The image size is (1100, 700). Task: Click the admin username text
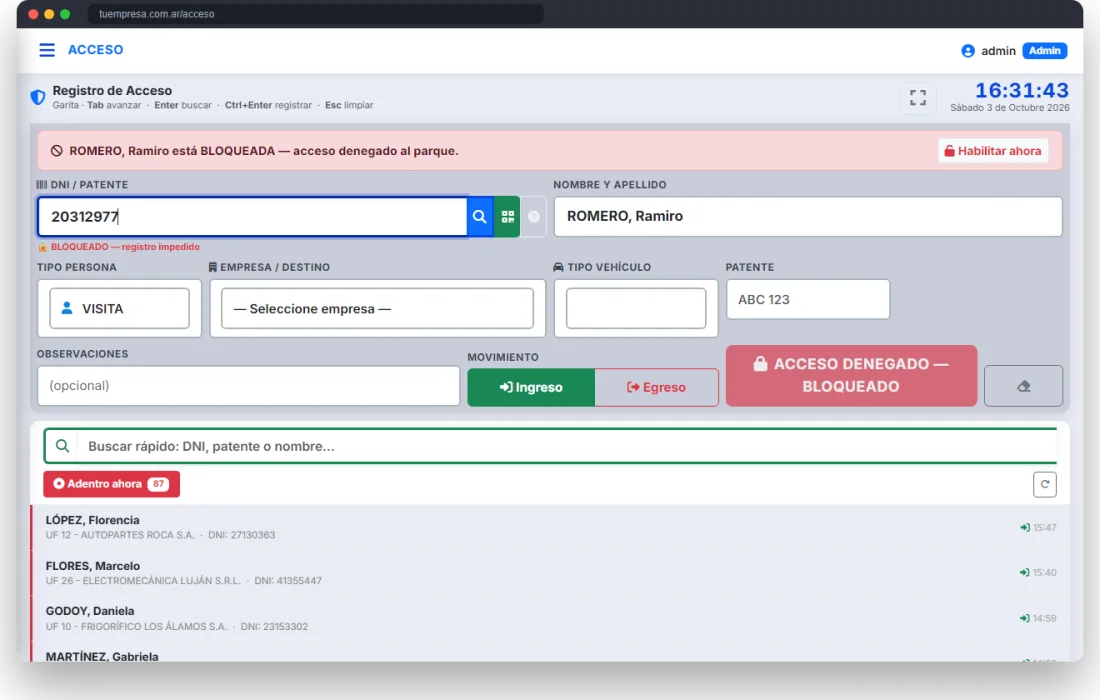(x=998, y=51)
